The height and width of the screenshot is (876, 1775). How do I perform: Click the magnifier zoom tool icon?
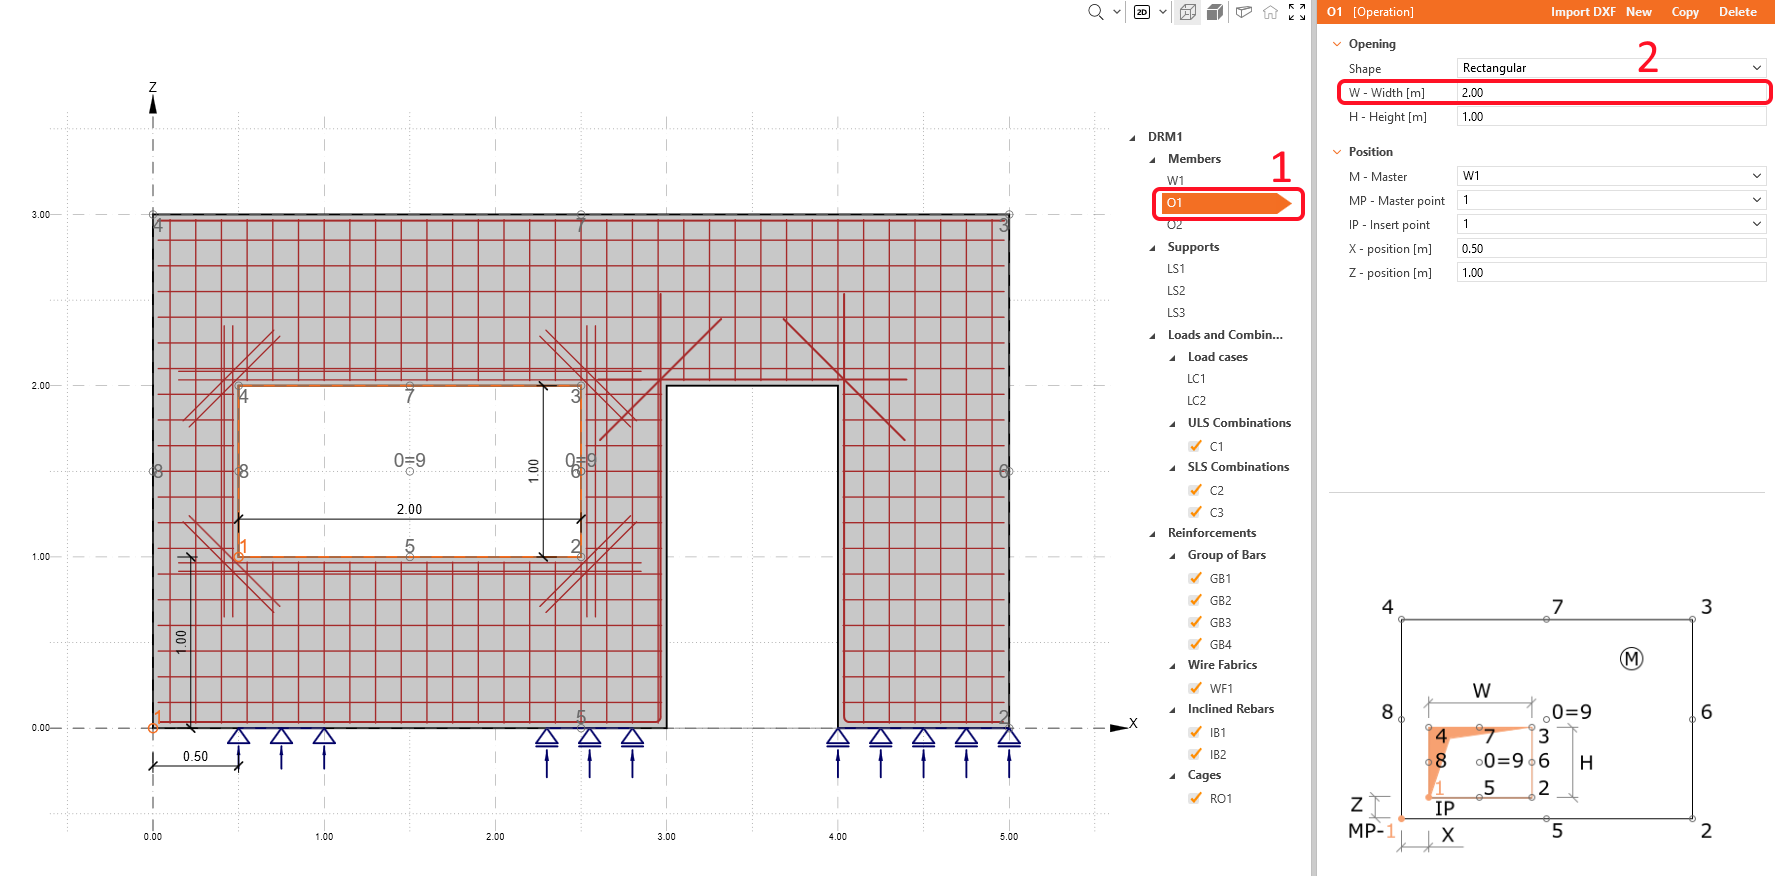(1095, 12)
